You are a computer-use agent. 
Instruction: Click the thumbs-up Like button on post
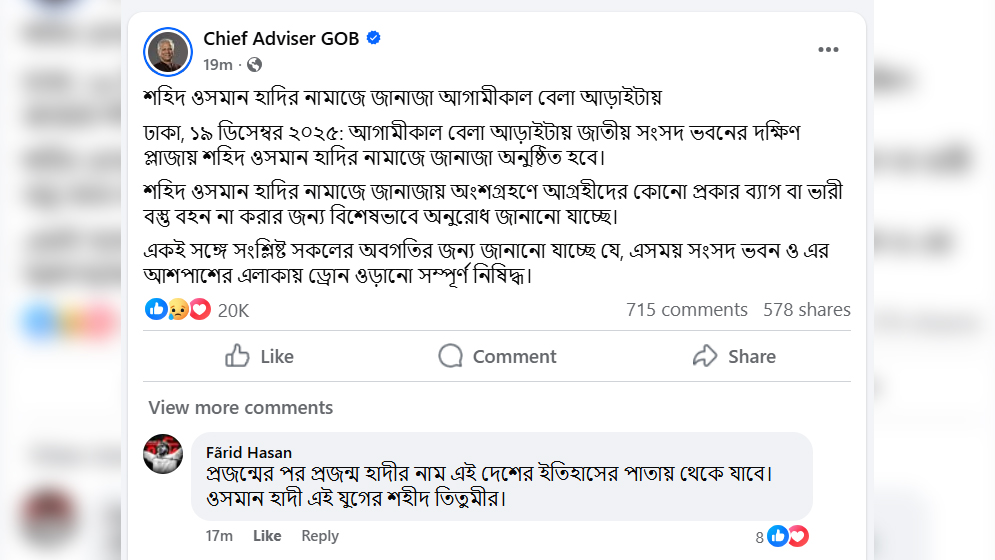tap(259, 356)
